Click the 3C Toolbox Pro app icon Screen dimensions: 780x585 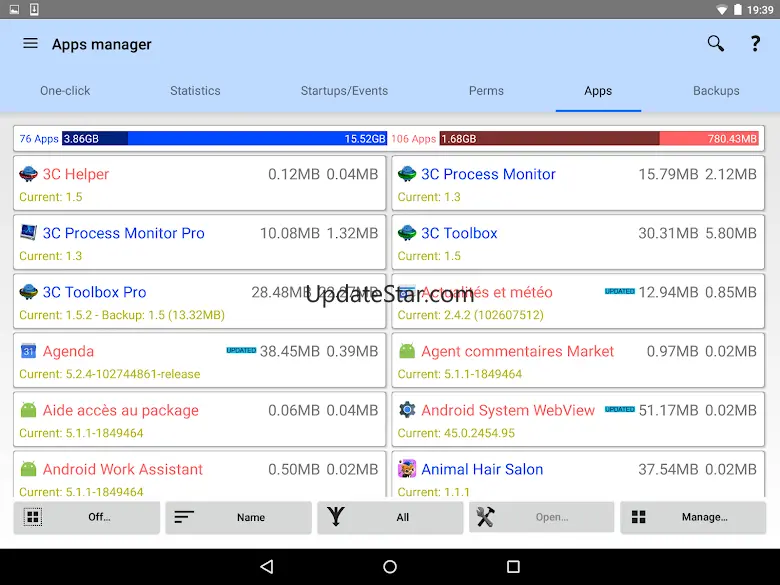28,292
